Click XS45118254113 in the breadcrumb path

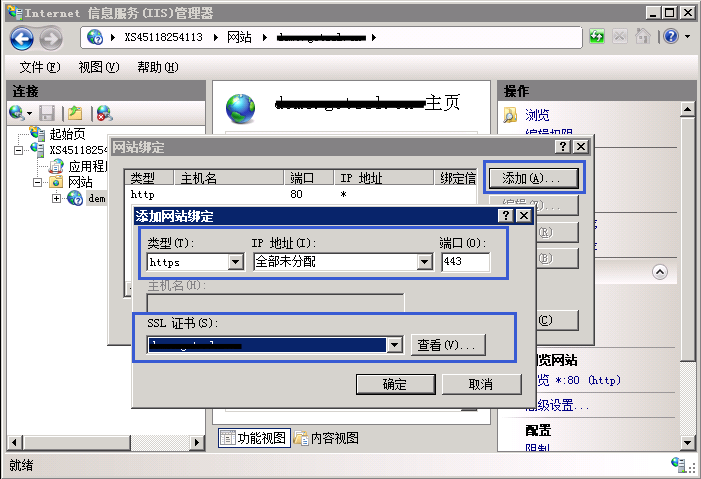[164, 37]
